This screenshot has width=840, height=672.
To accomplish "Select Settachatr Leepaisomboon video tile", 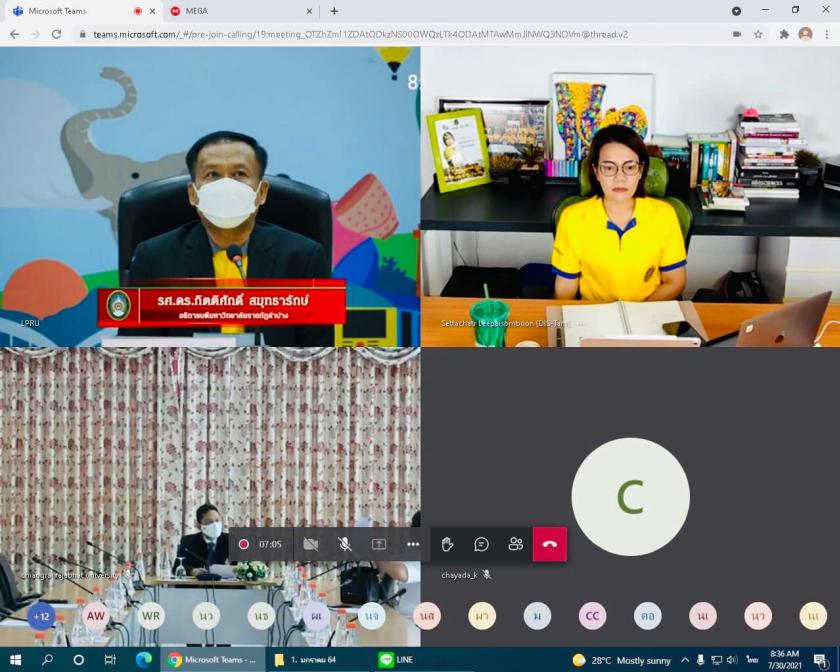I will coord(631,197).
